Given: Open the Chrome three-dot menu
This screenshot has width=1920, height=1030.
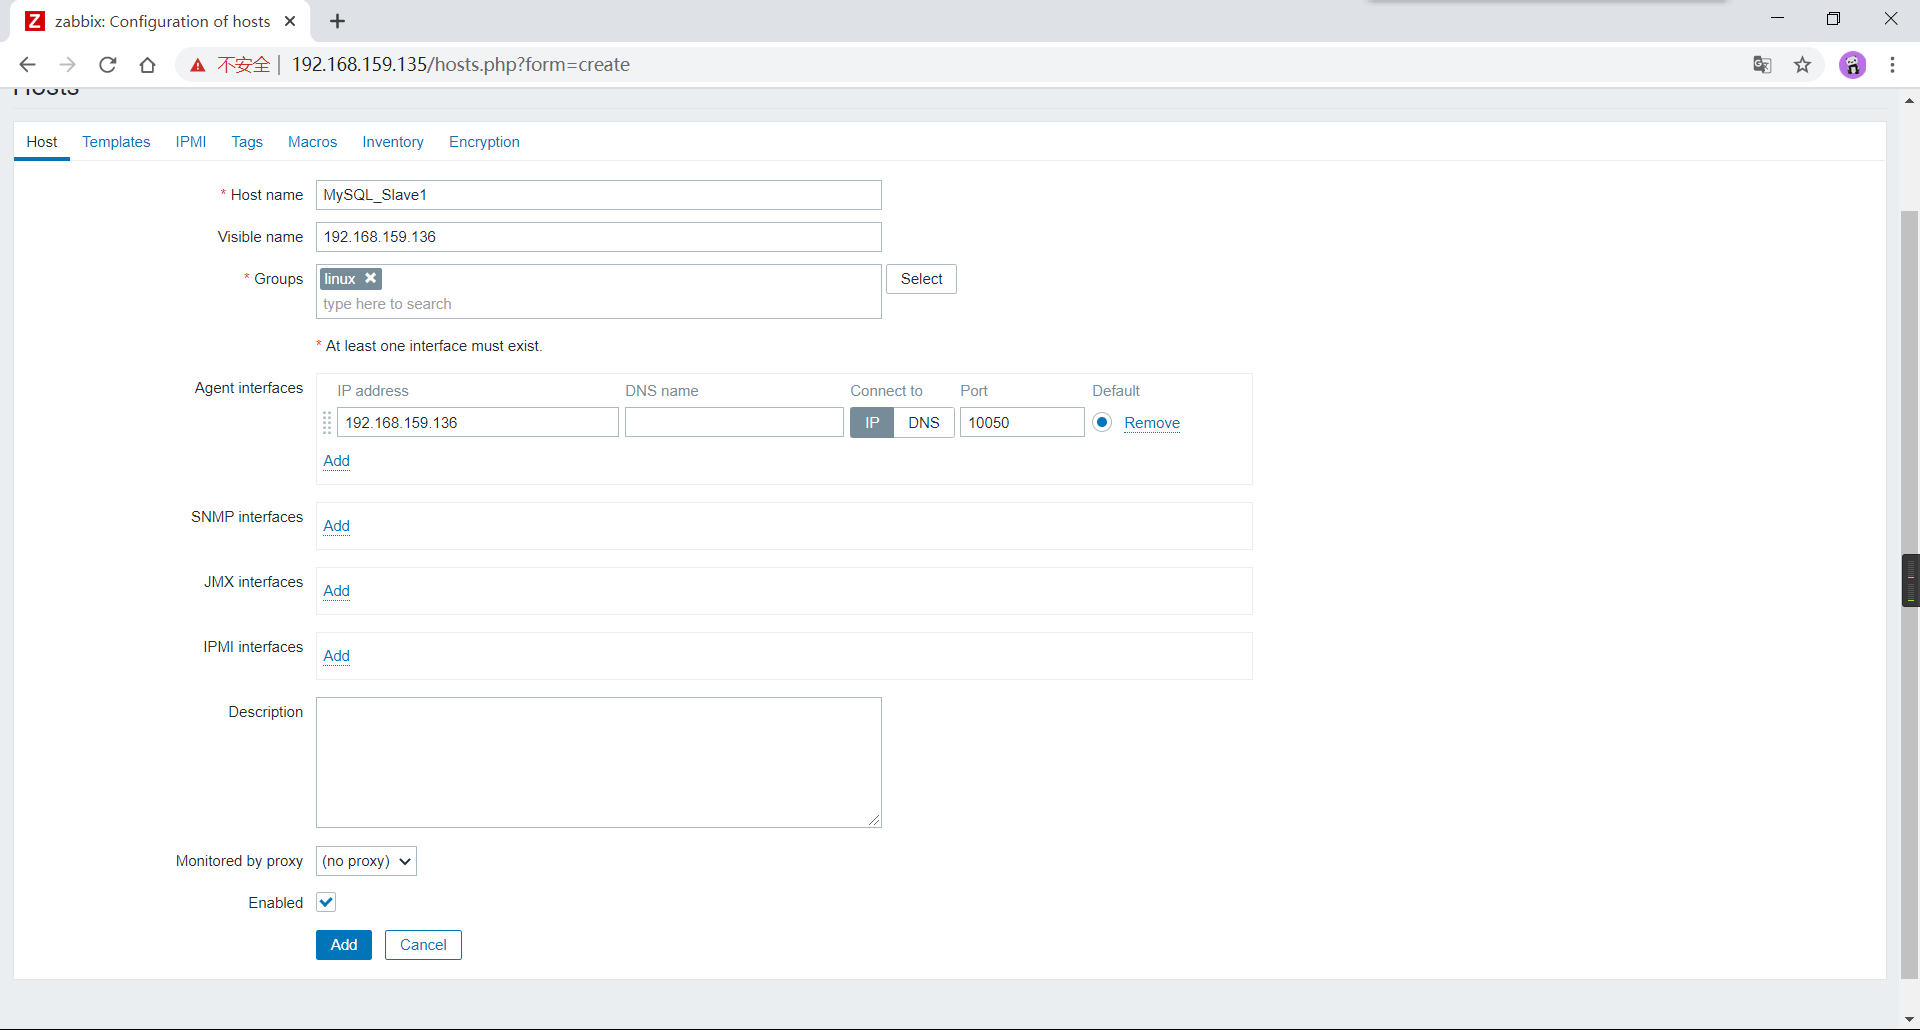Looking at the screenshot, I should click(x=1892, y=65).
